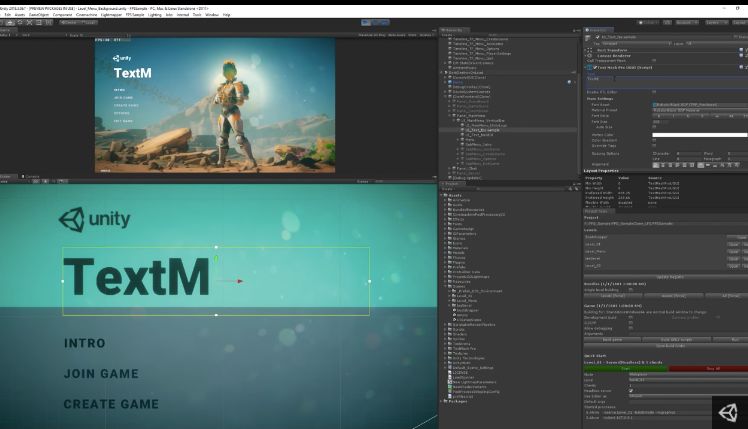The width and height of the screenshot is (748, 429).
Task: Set text alignment to flush
Action: coord(685,165)
